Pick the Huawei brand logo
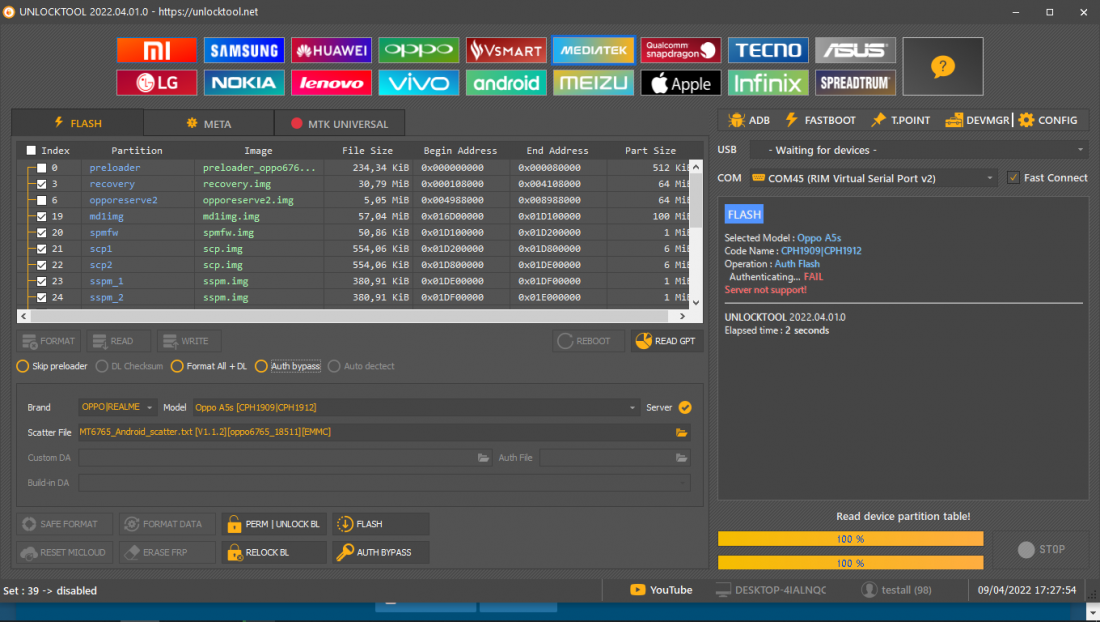The image size is (1100, 622). click(331, 50)
